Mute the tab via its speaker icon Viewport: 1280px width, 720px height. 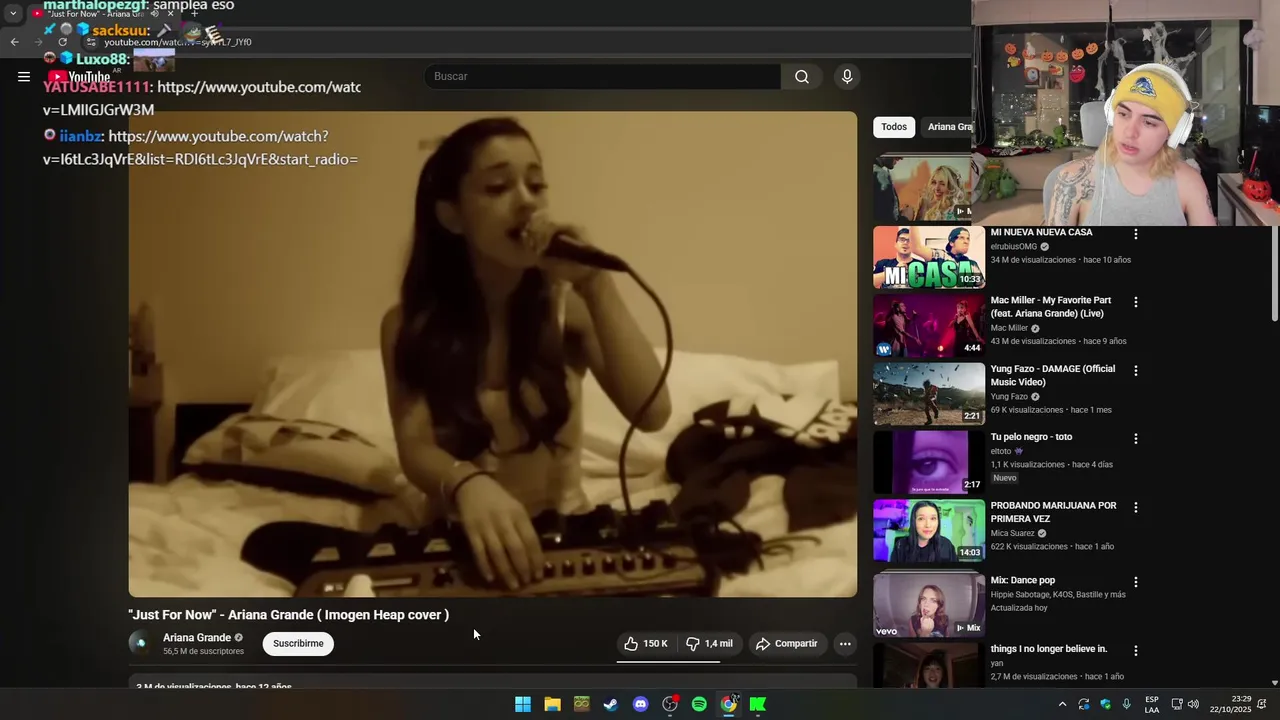[154, 14]
